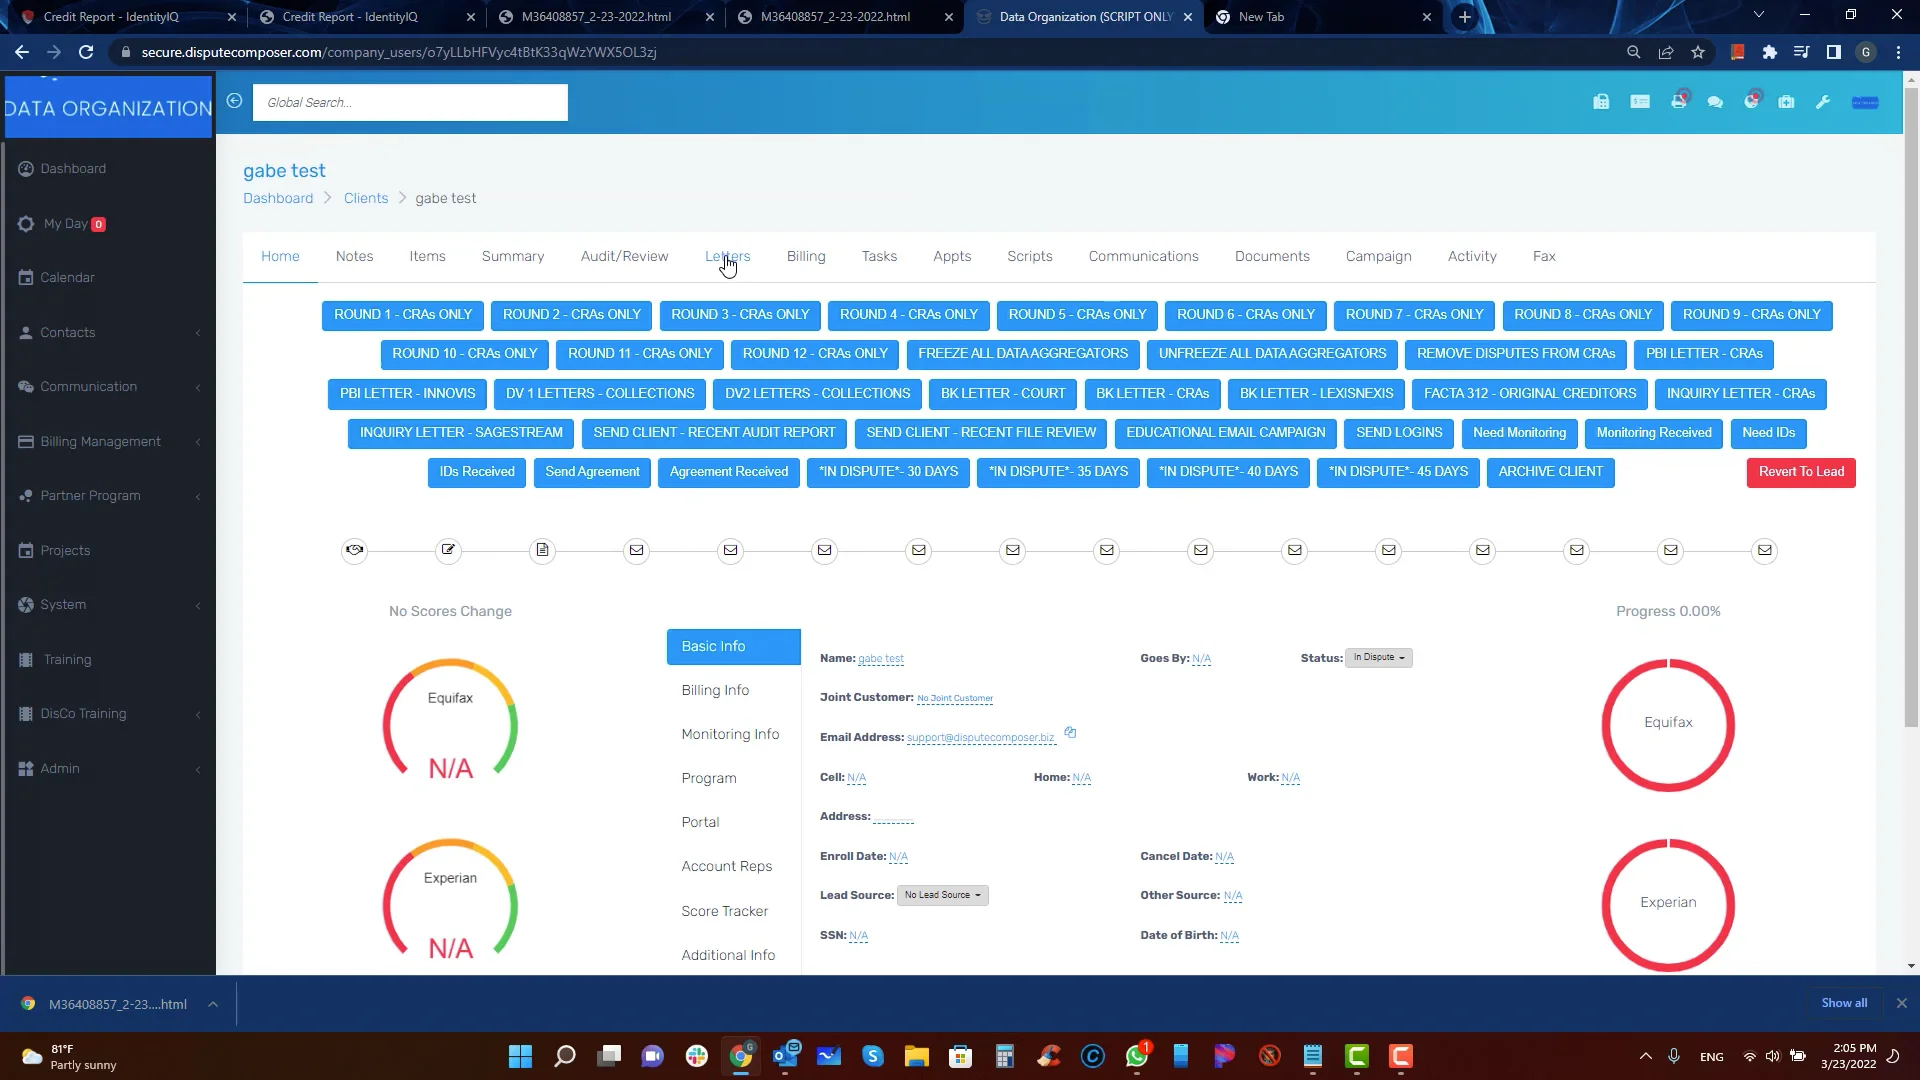Viewport: 1920px width, 1080px height.
Task: Expand the Admin sidebar menu
Action: (108, 769)
